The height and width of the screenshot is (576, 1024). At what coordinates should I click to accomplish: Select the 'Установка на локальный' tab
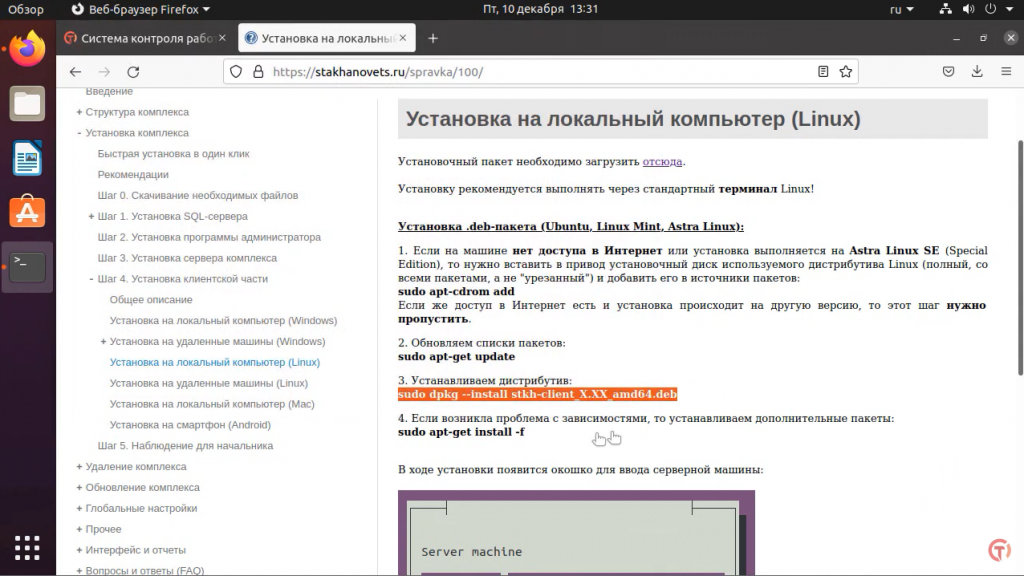(x=327, y=39)
